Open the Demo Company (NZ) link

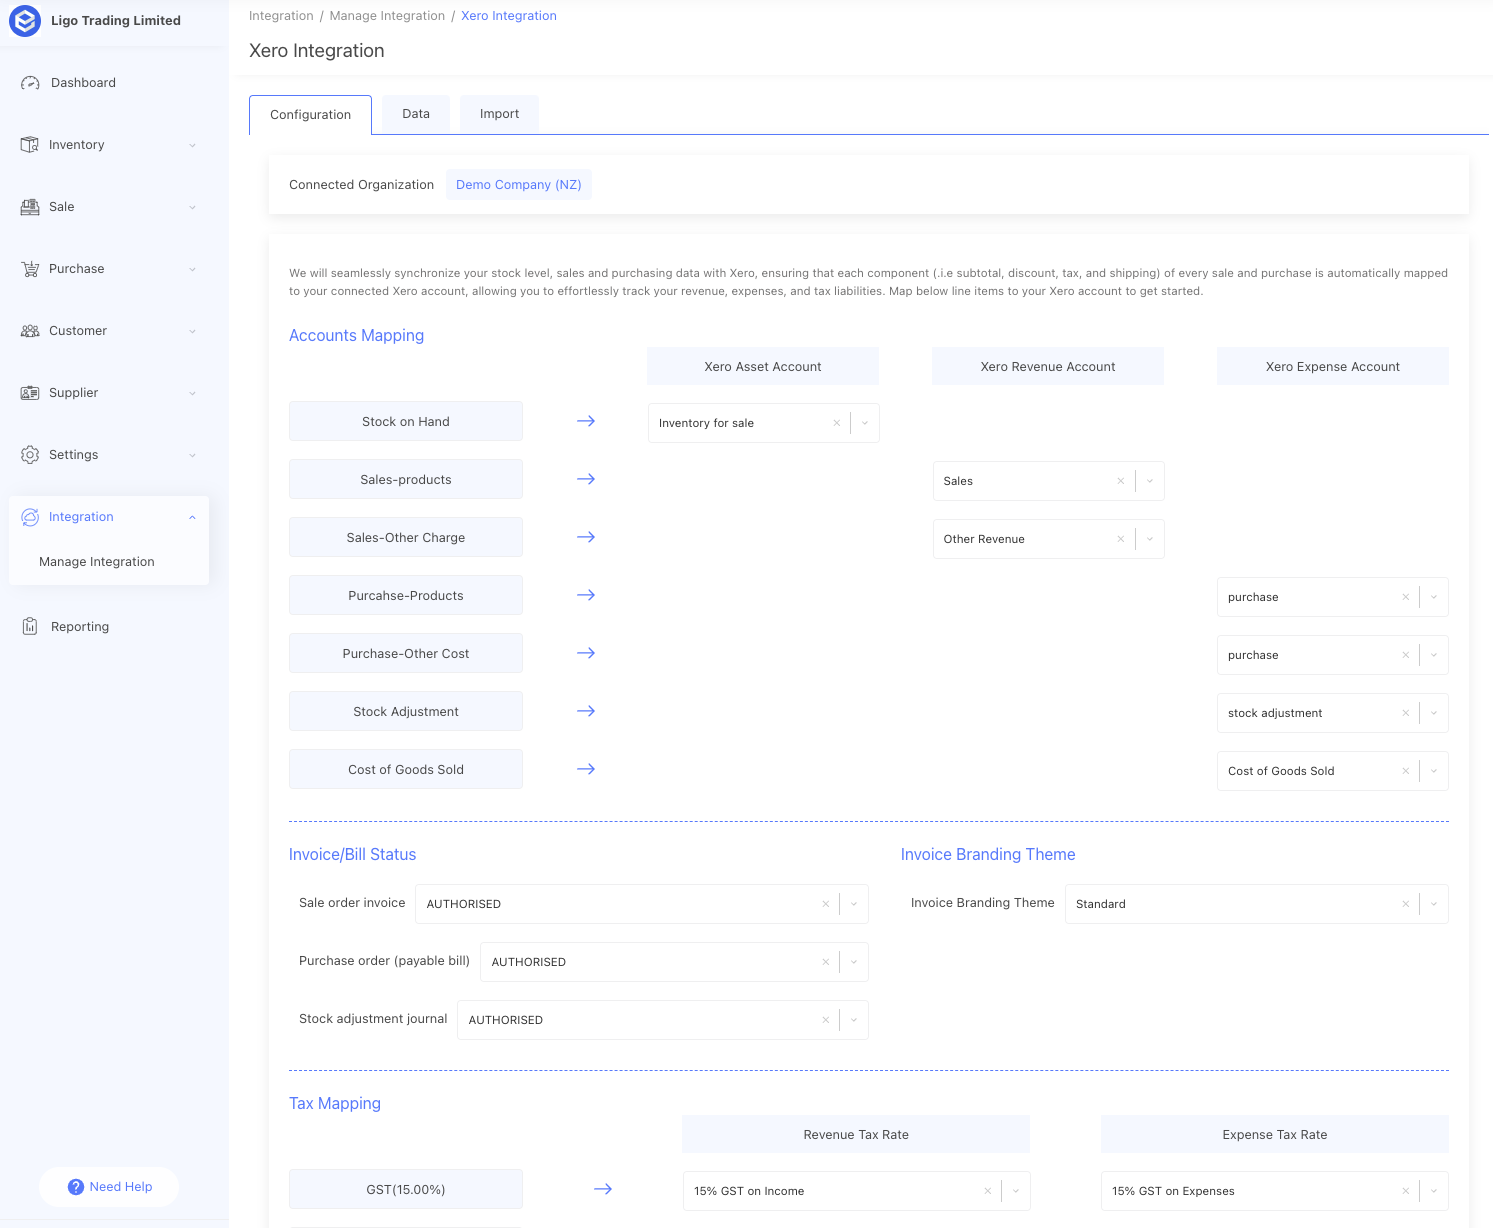click(x=518, y=185)
